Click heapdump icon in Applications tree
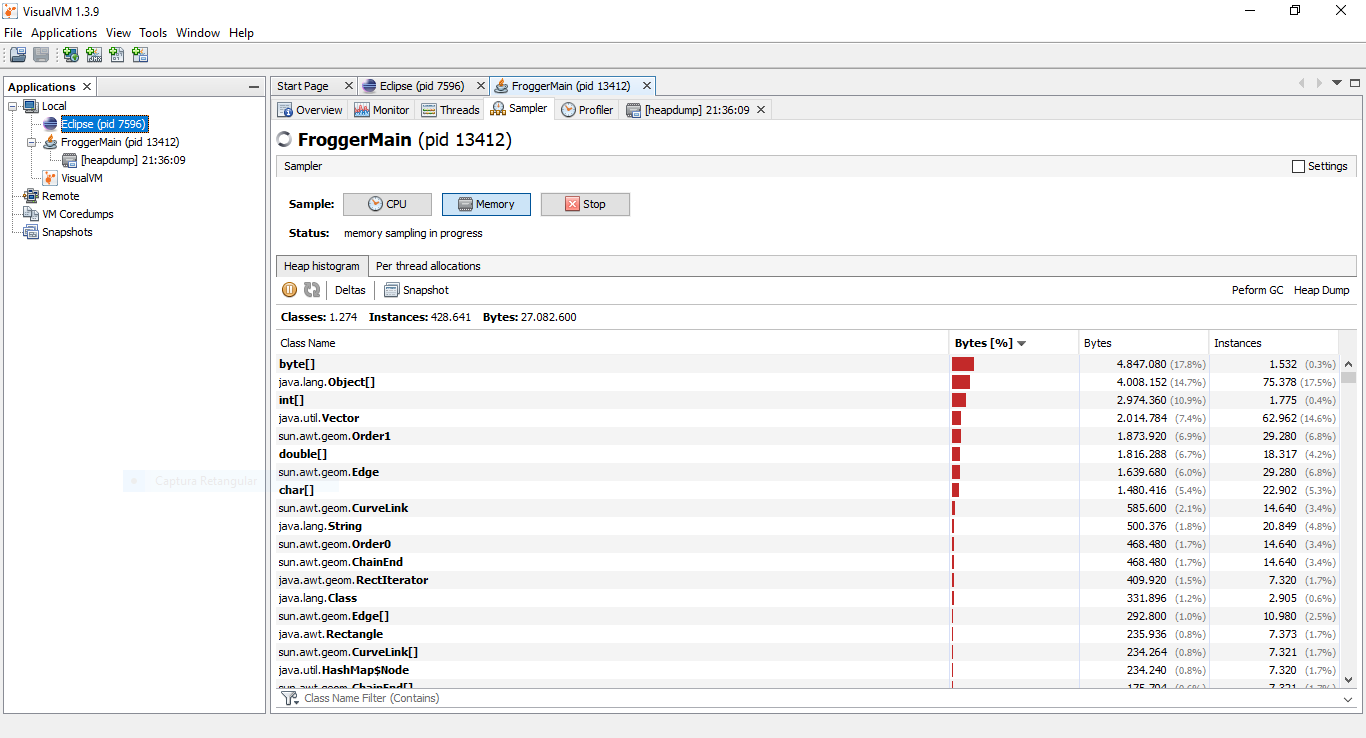 click(69, 160)
